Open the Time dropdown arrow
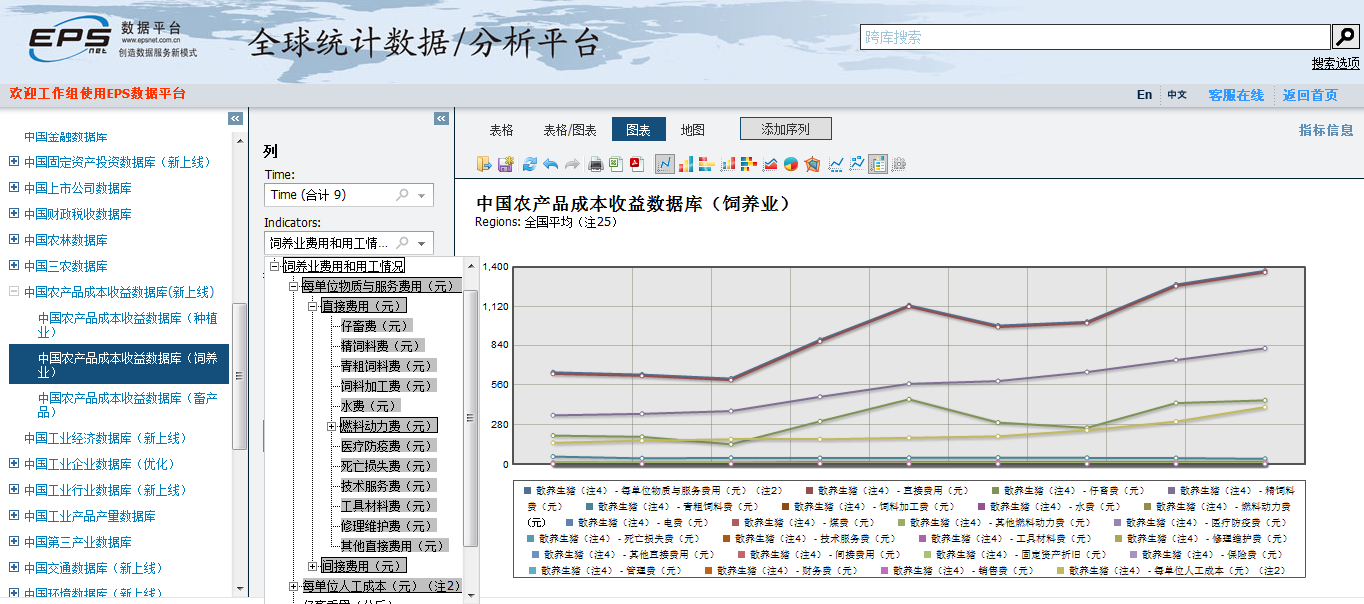This screenshot has height=604, width=1364. tap(422, 195)
